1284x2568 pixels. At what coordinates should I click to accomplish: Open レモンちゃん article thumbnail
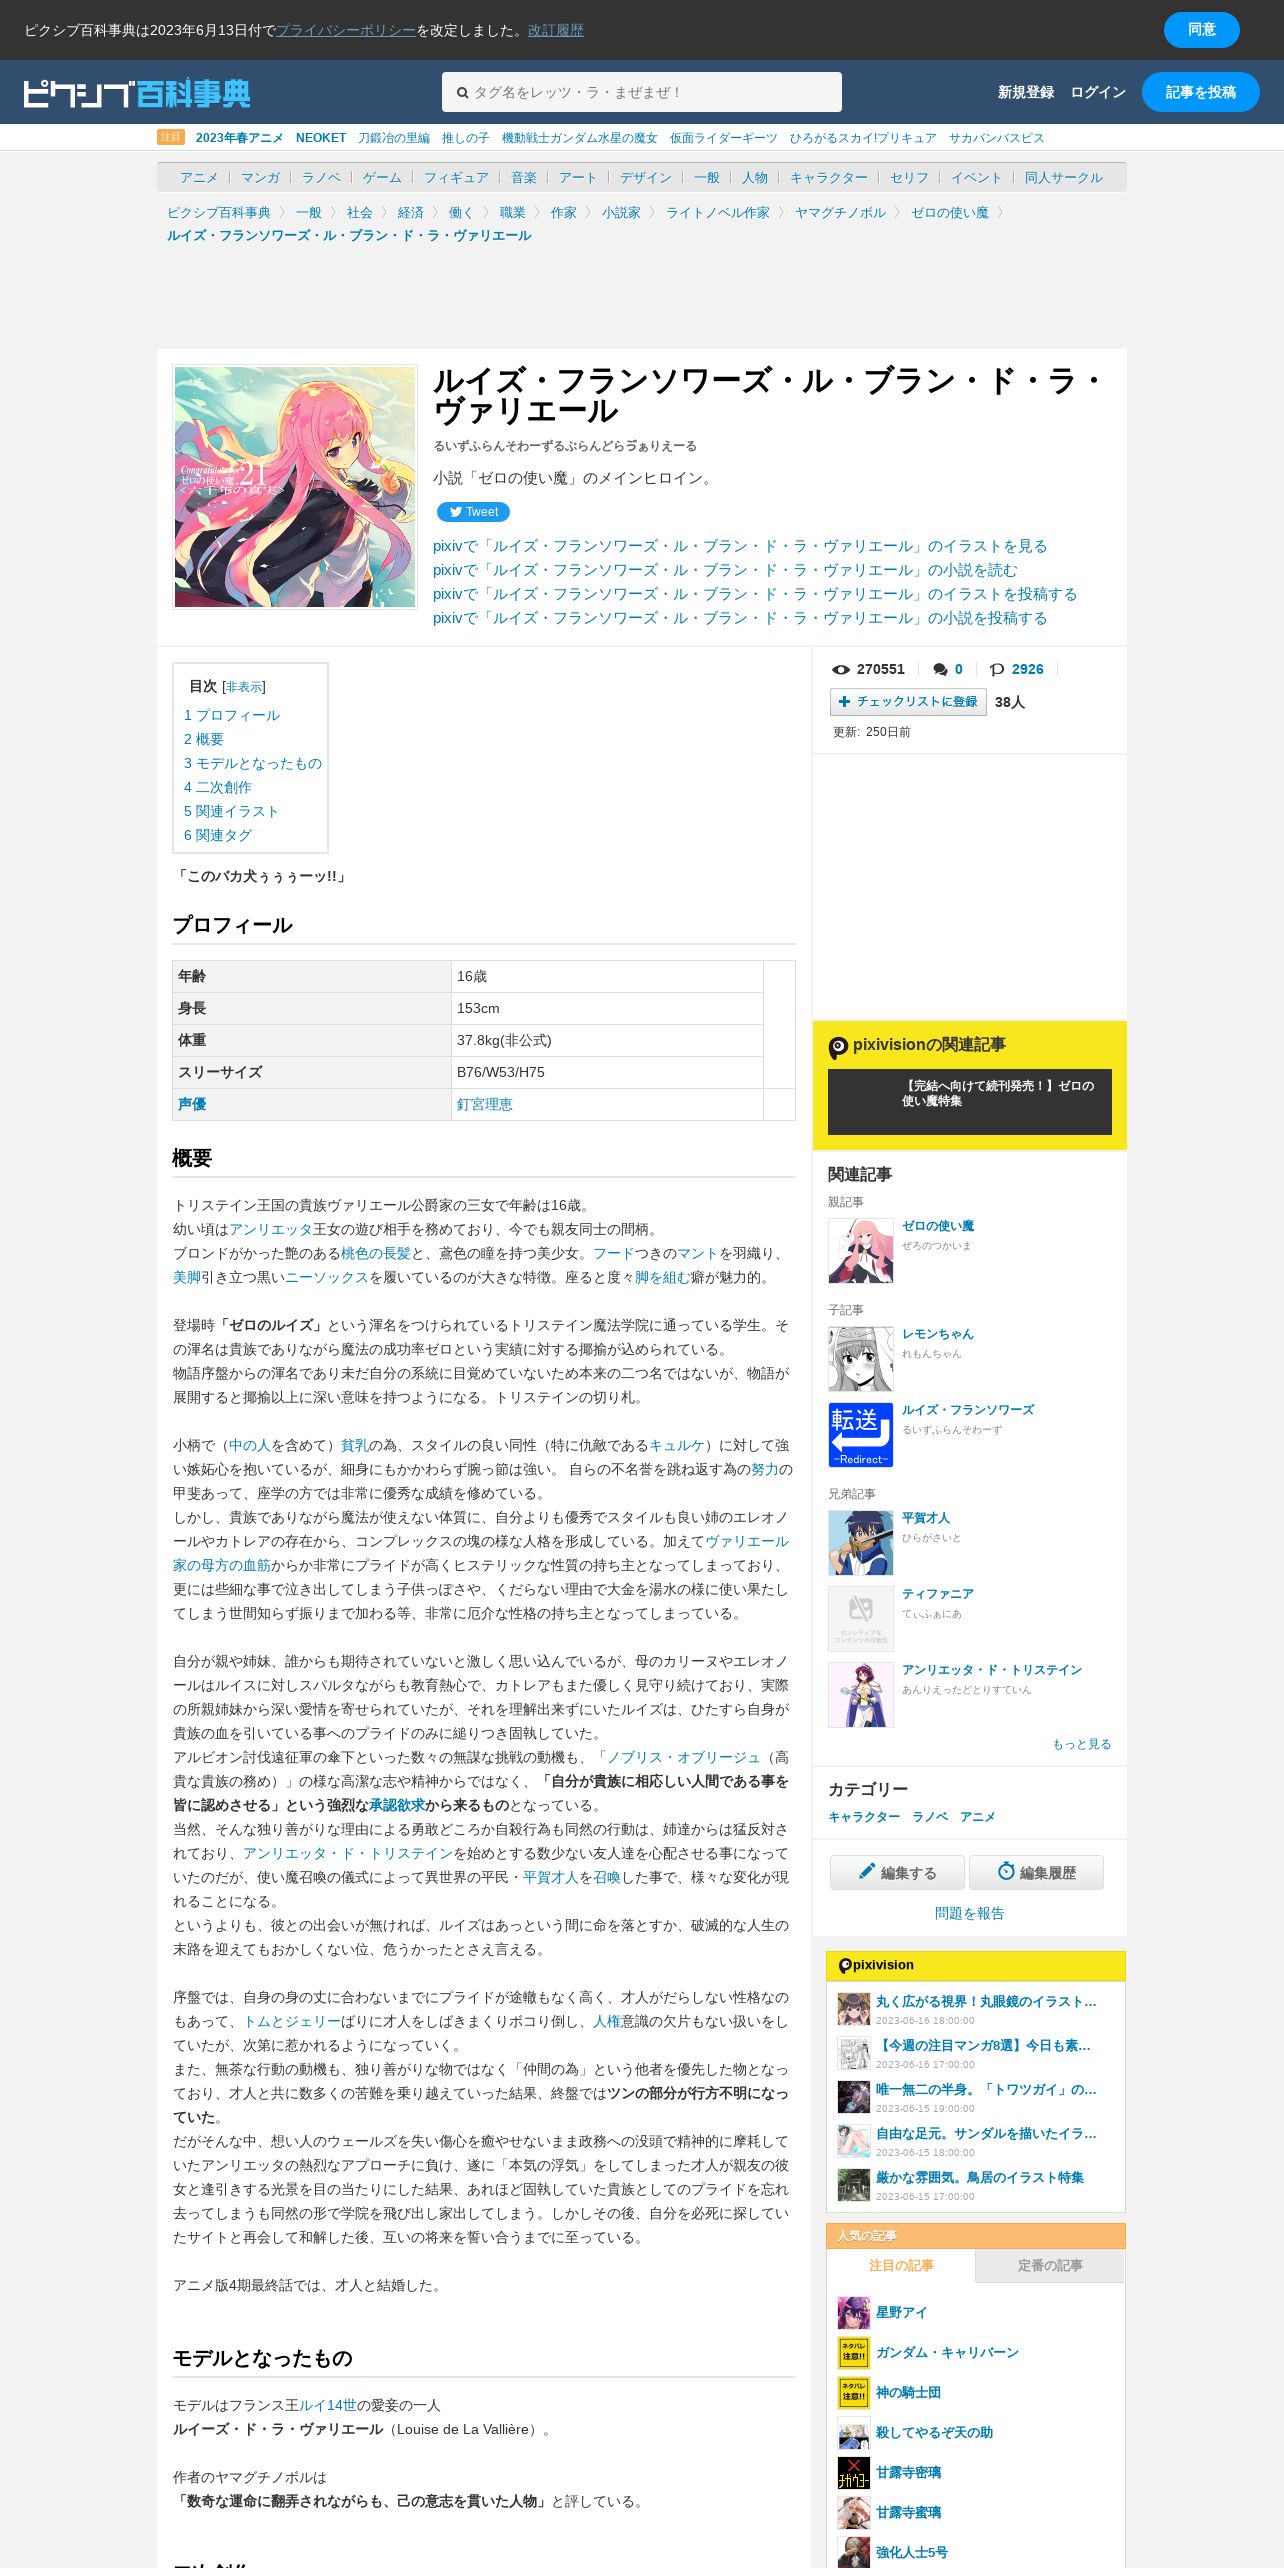click(x=860, y=1359)
